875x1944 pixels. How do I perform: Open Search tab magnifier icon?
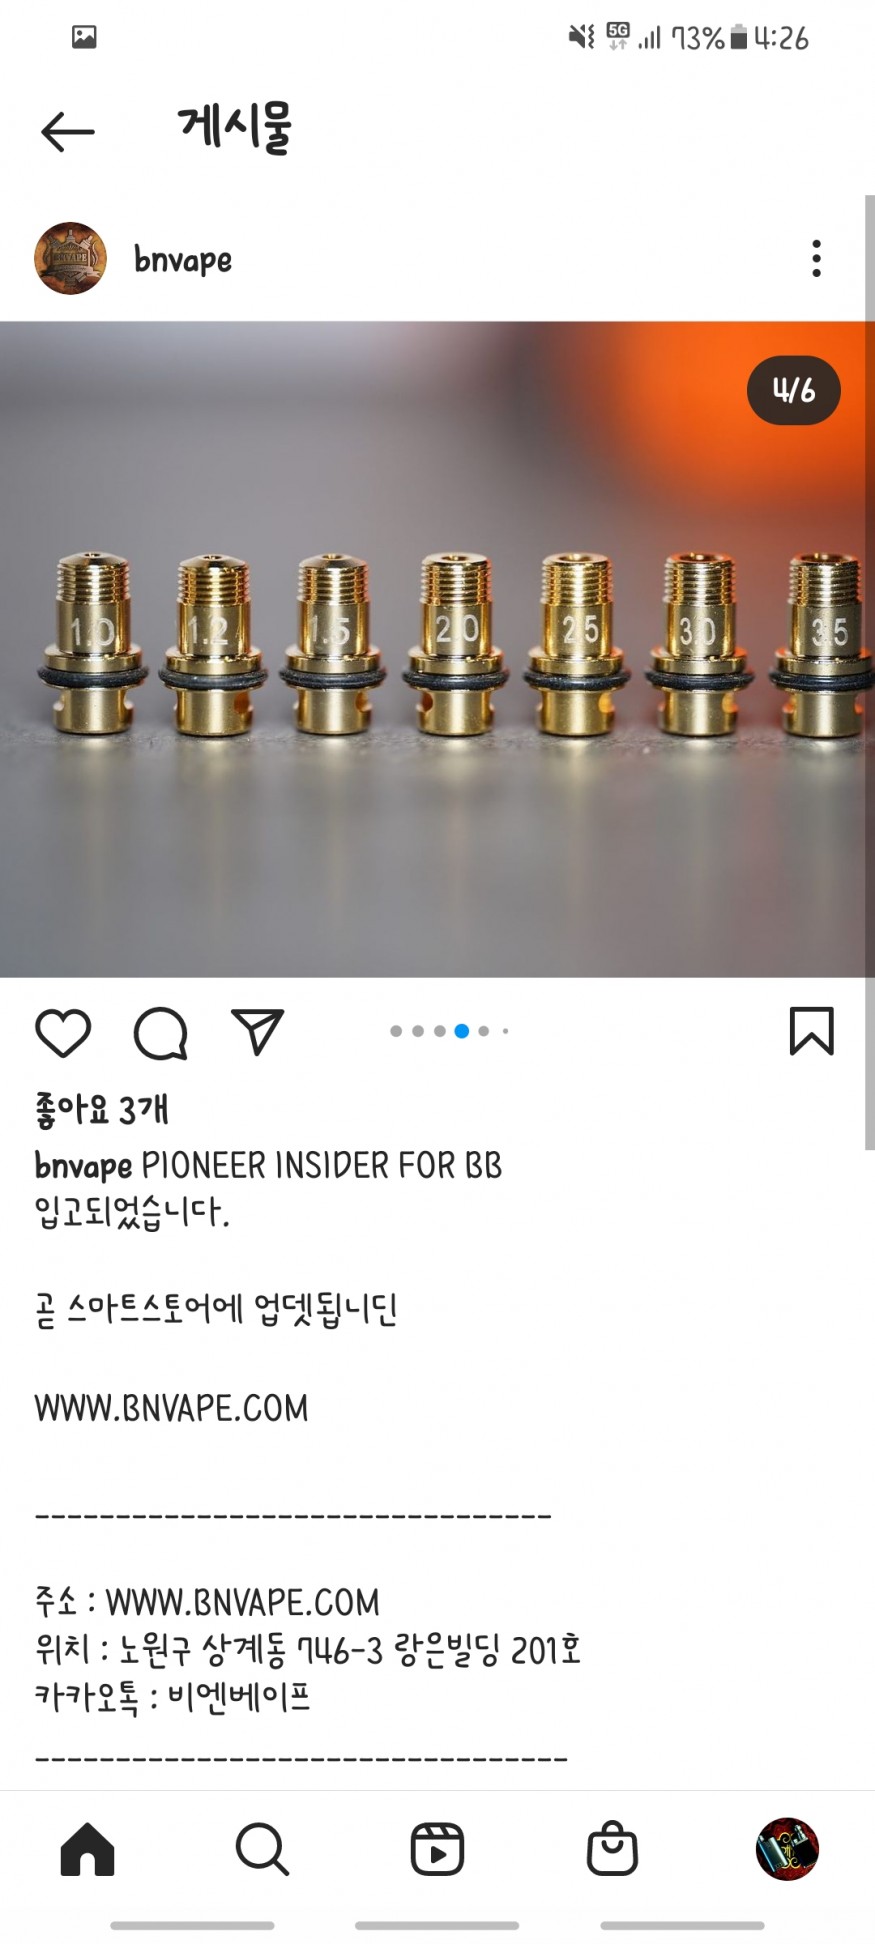[262, 1848]
